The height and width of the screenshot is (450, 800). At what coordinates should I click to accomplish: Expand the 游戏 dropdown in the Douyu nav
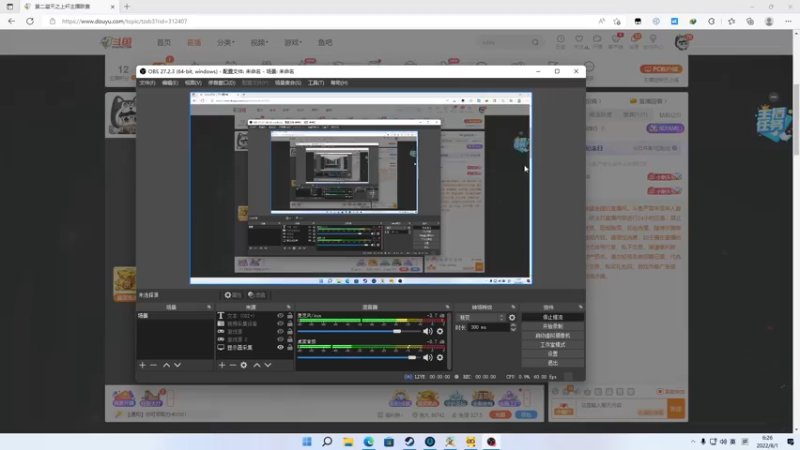point(293,42)
